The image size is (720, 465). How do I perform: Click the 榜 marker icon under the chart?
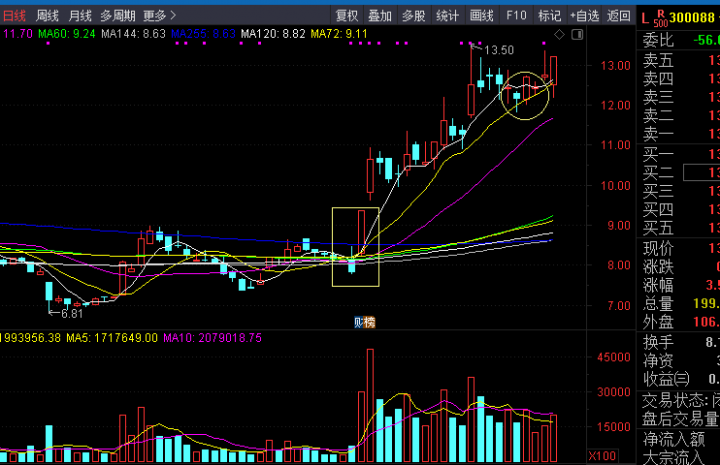coord(370,322)
